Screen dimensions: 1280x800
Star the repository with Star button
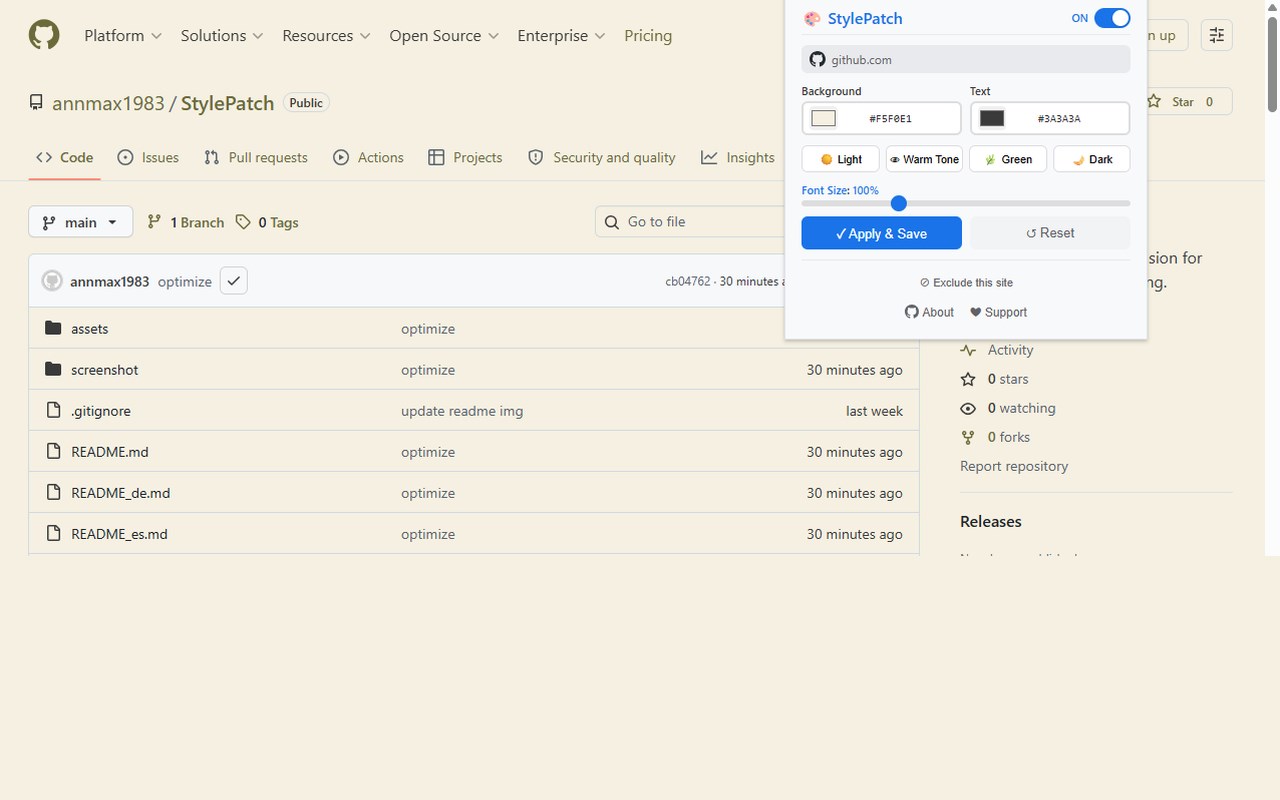click(x=1183, y=102)
